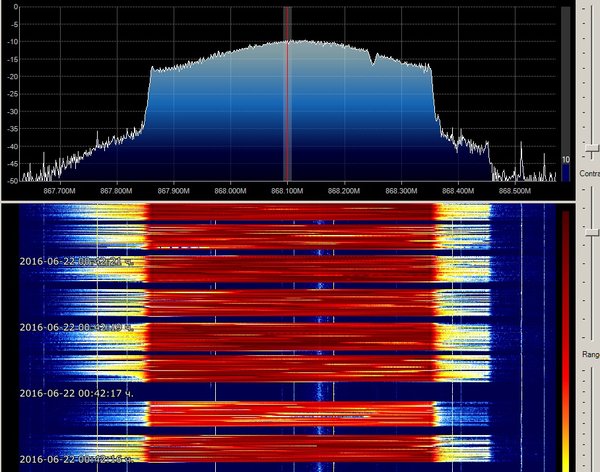Click the -50 dB scale label
The image size is (600, 472).
[12, 181]
